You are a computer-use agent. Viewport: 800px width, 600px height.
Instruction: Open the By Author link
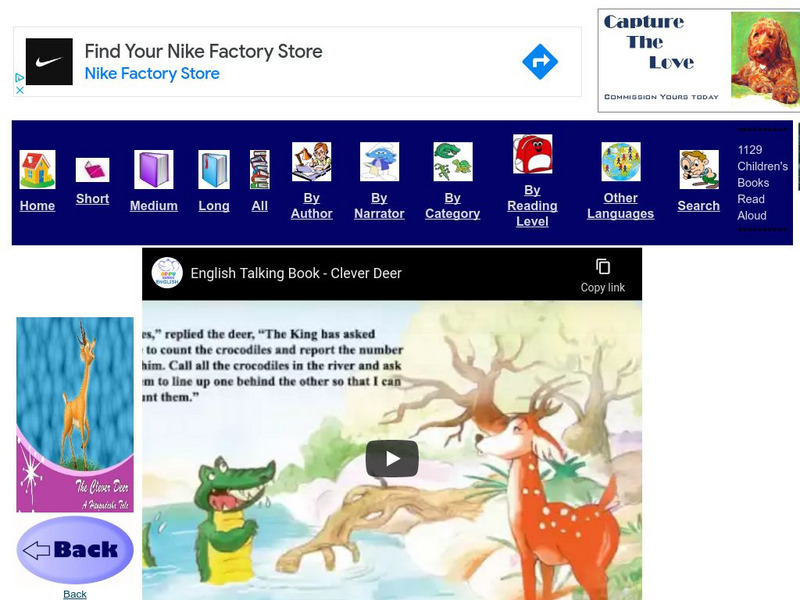311,206
